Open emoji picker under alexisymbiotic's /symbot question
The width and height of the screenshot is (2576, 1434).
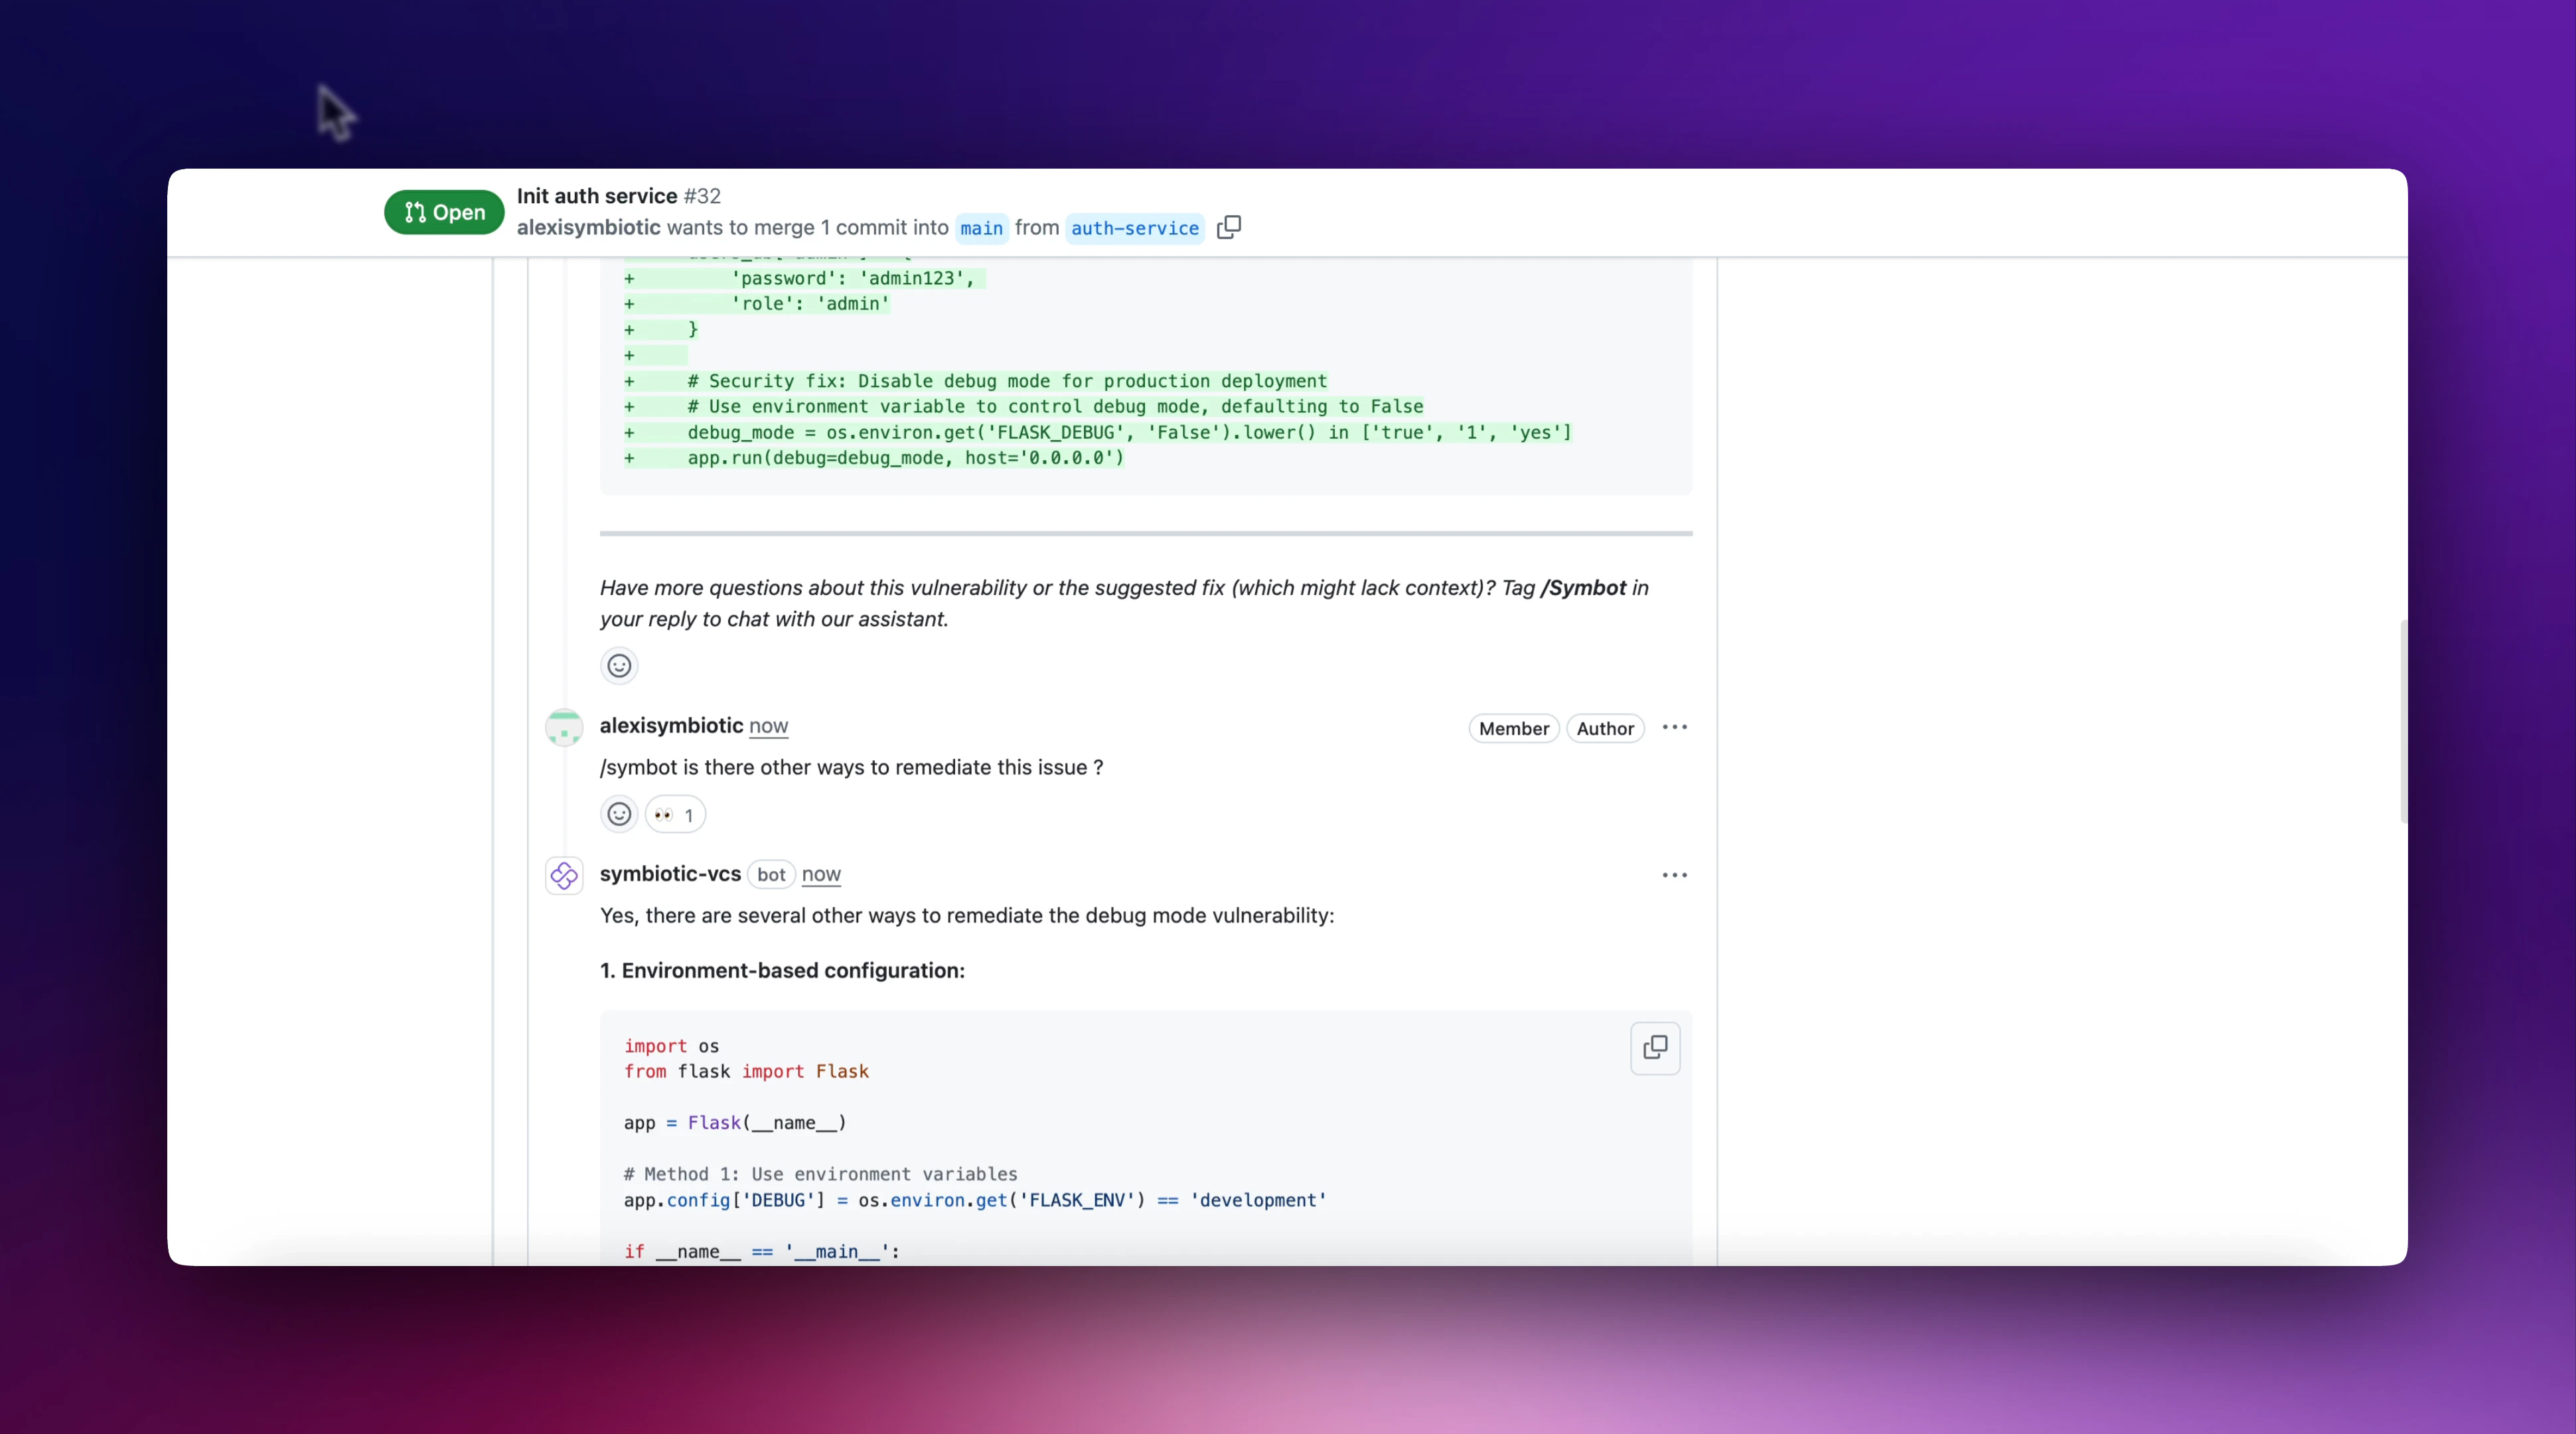[x=619, y=814]
